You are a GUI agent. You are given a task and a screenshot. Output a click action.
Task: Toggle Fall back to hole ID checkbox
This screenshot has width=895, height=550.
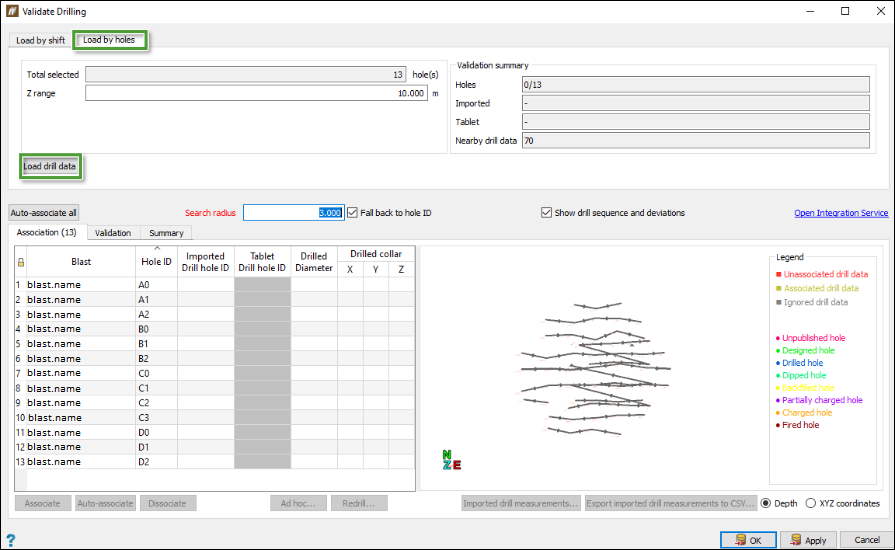(x=352, y=213)
